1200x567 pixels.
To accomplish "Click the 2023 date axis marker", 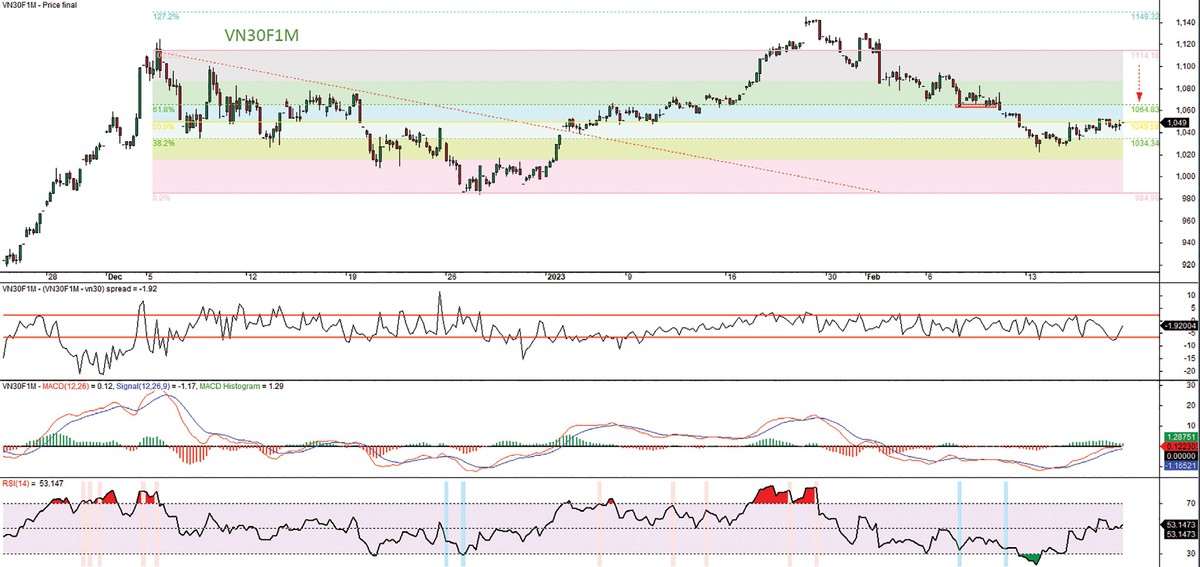I will point(556,276).
